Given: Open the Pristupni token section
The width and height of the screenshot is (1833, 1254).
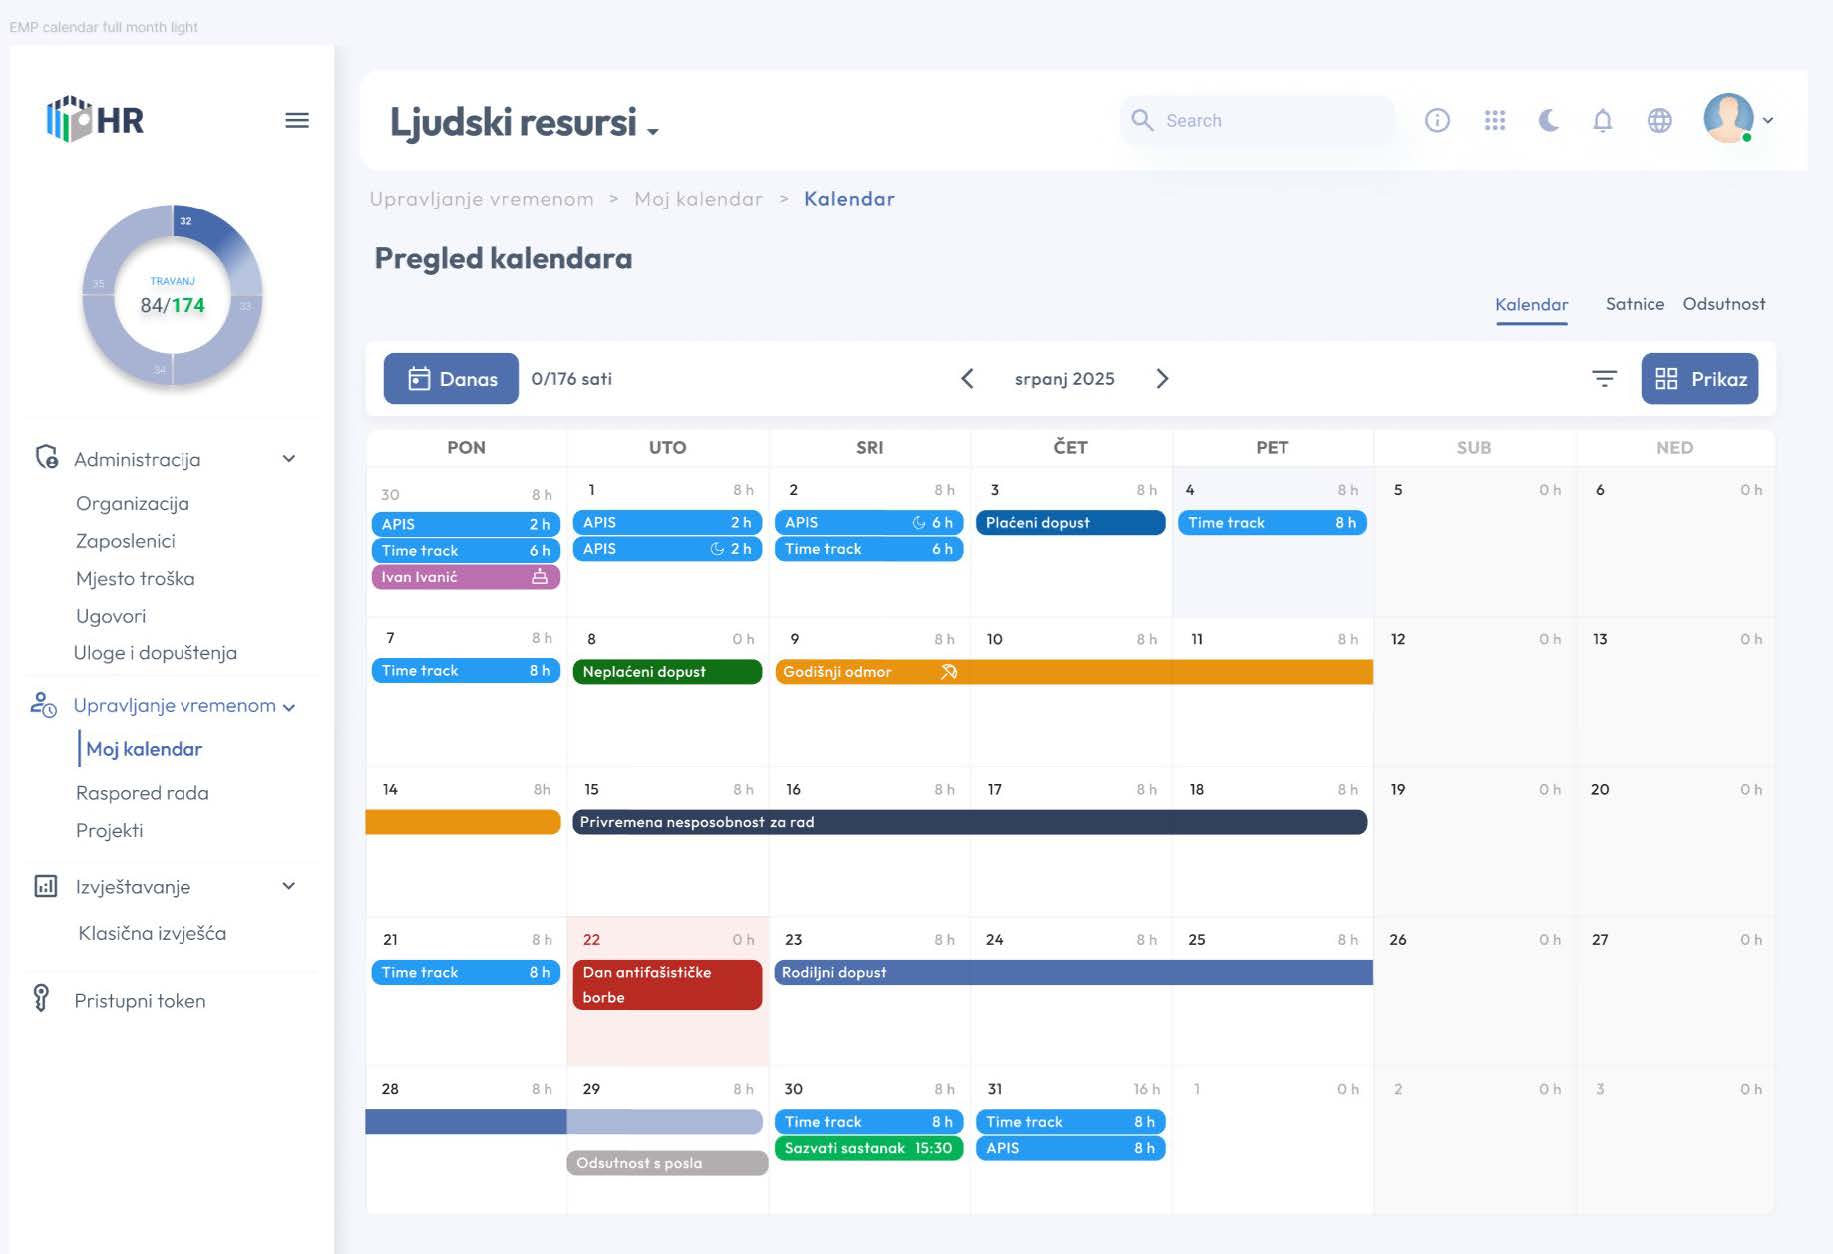Looking at the screenshot, I should (139, 1000).
